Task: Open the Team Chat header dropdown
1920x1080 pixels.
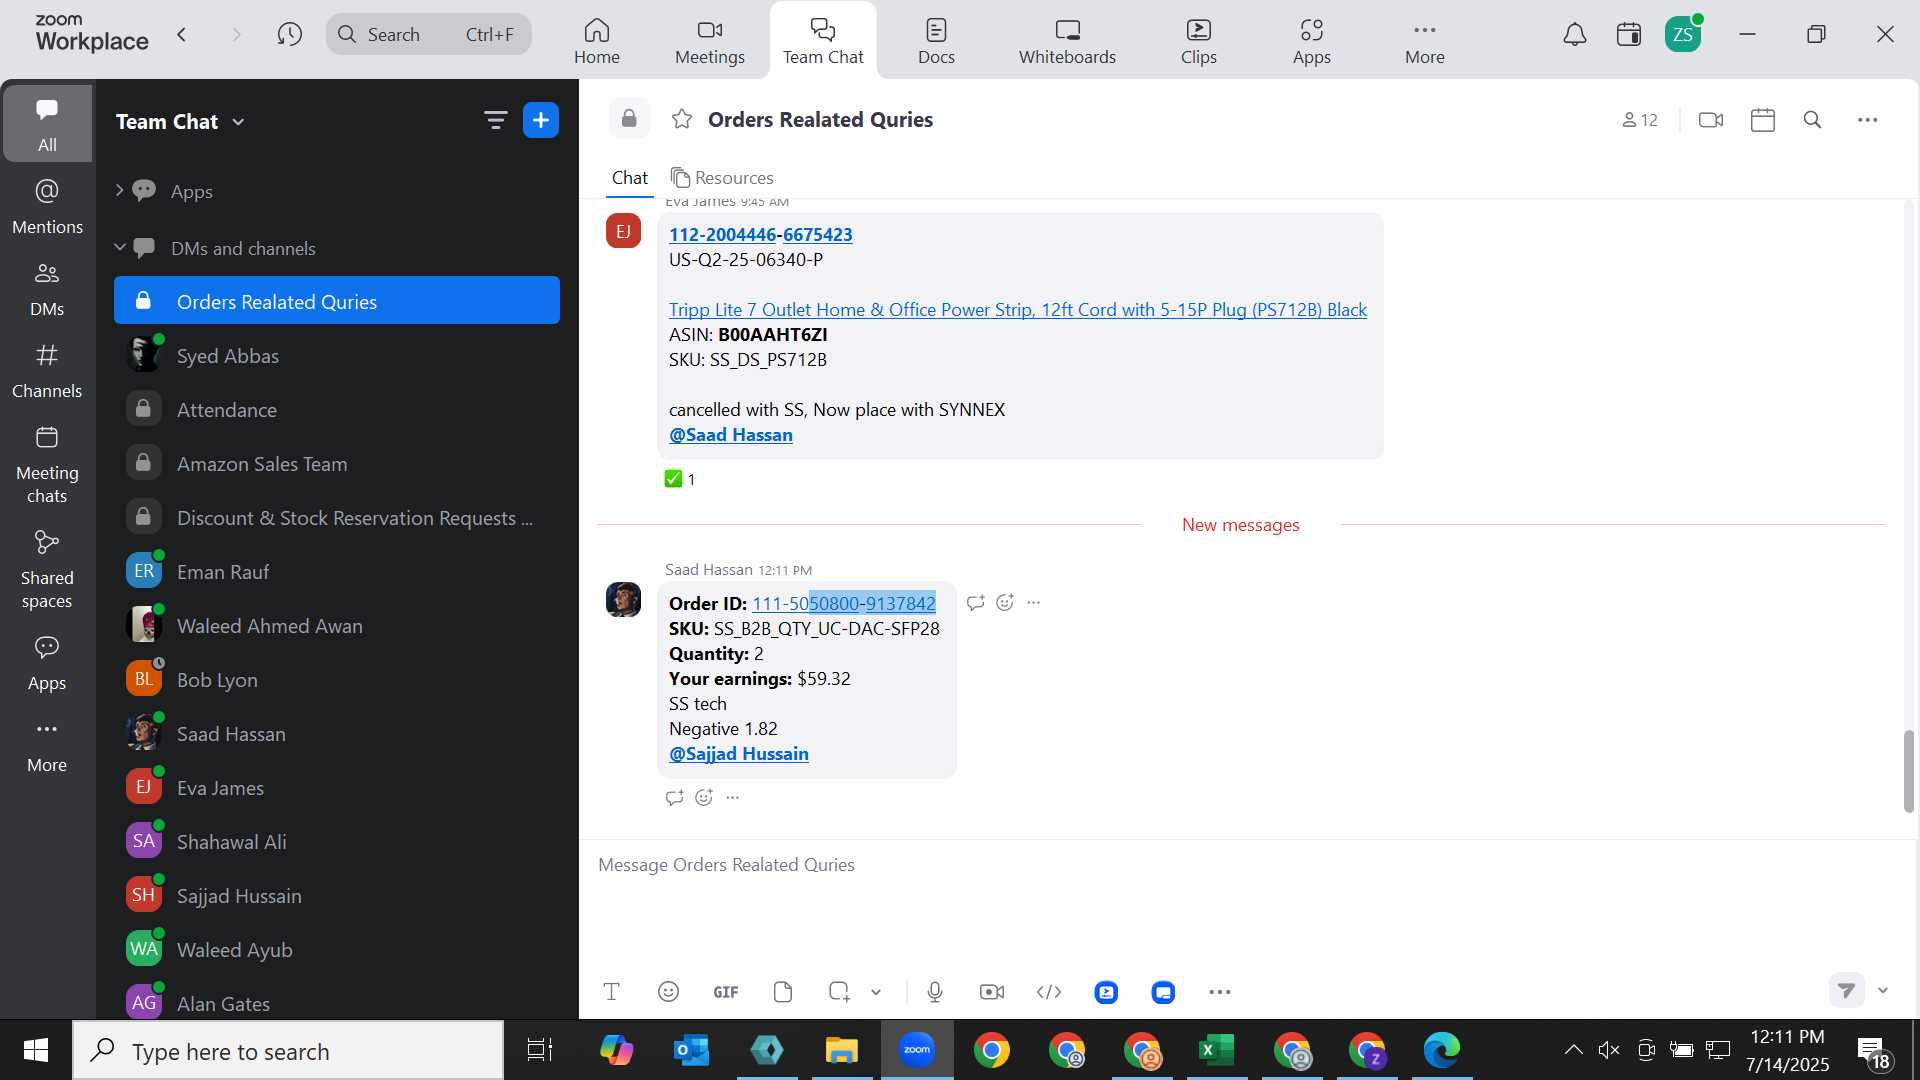Action: (238, 122)
